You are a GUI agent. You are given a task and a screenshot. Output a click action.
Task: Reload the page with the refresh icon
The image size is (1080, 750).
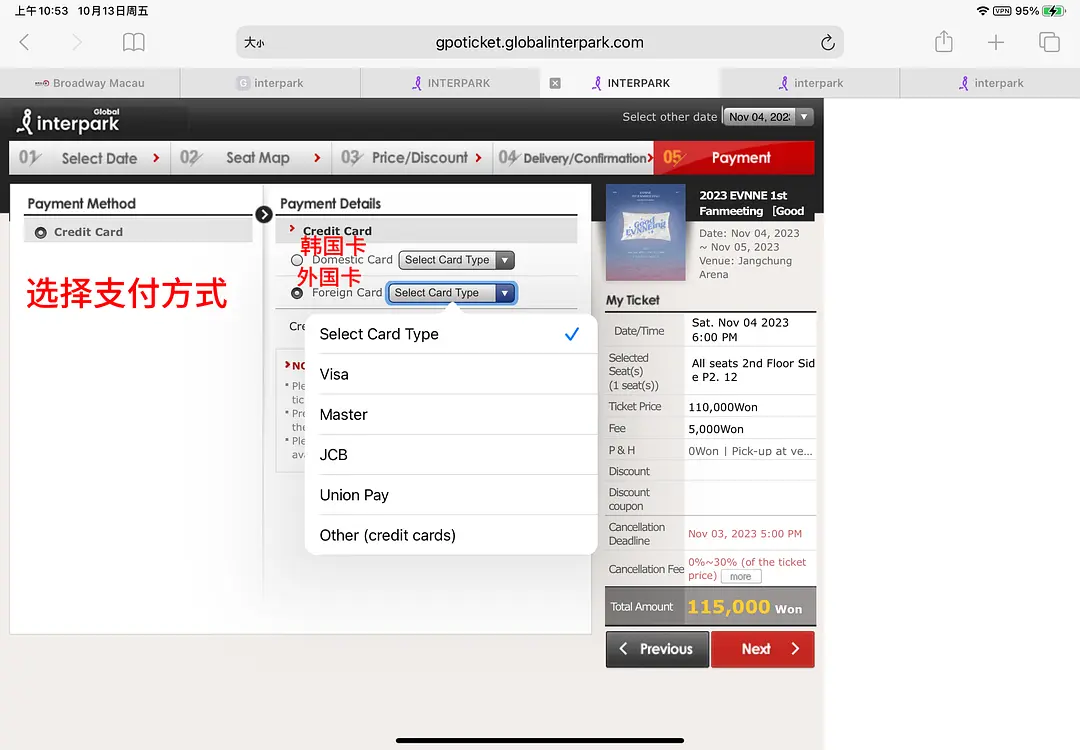click(828, 43)
